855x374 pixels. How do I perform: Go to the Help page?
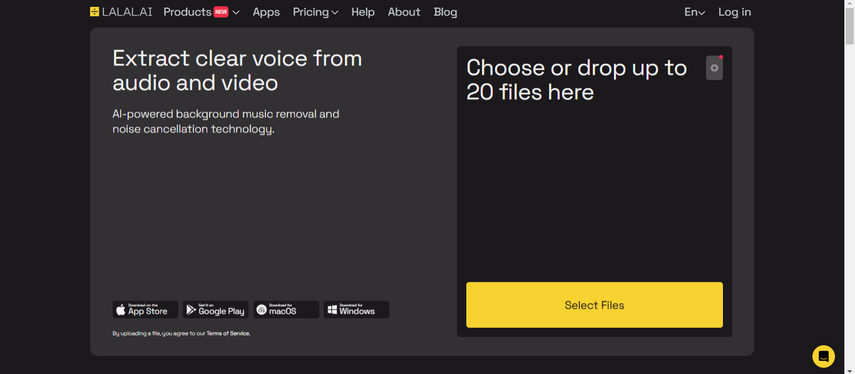(x=363, y=12)
